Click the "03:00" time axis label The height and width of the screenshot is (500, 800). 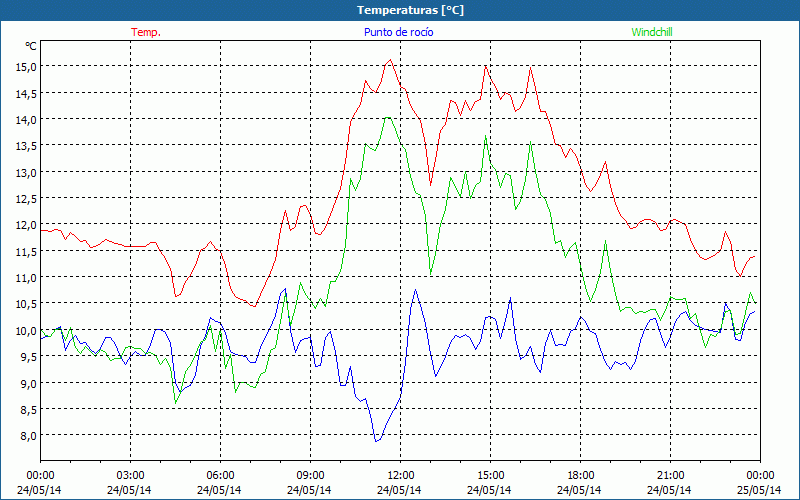click(x=130, y=476)
